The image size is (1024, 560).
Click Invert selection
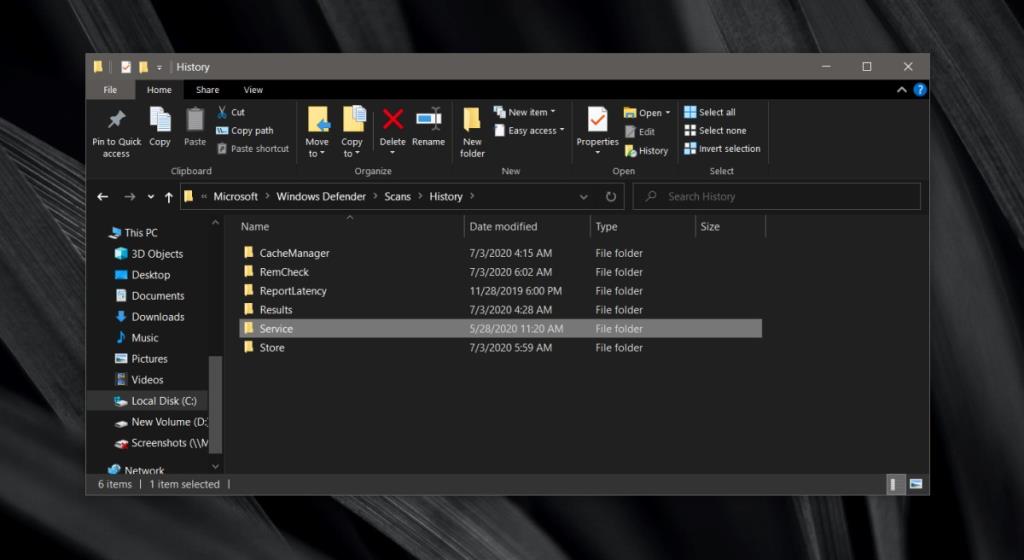[x=722, y=149]
